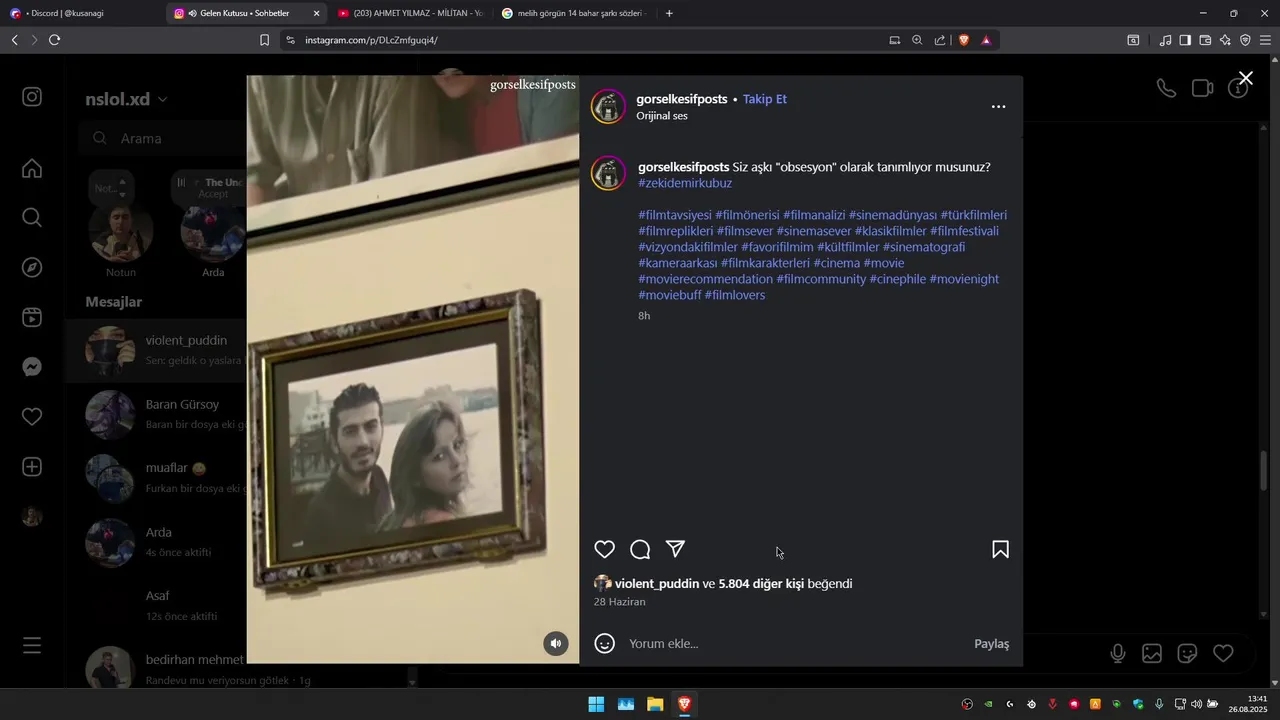Open the profile avatar in the sidebar

[32, 517]
